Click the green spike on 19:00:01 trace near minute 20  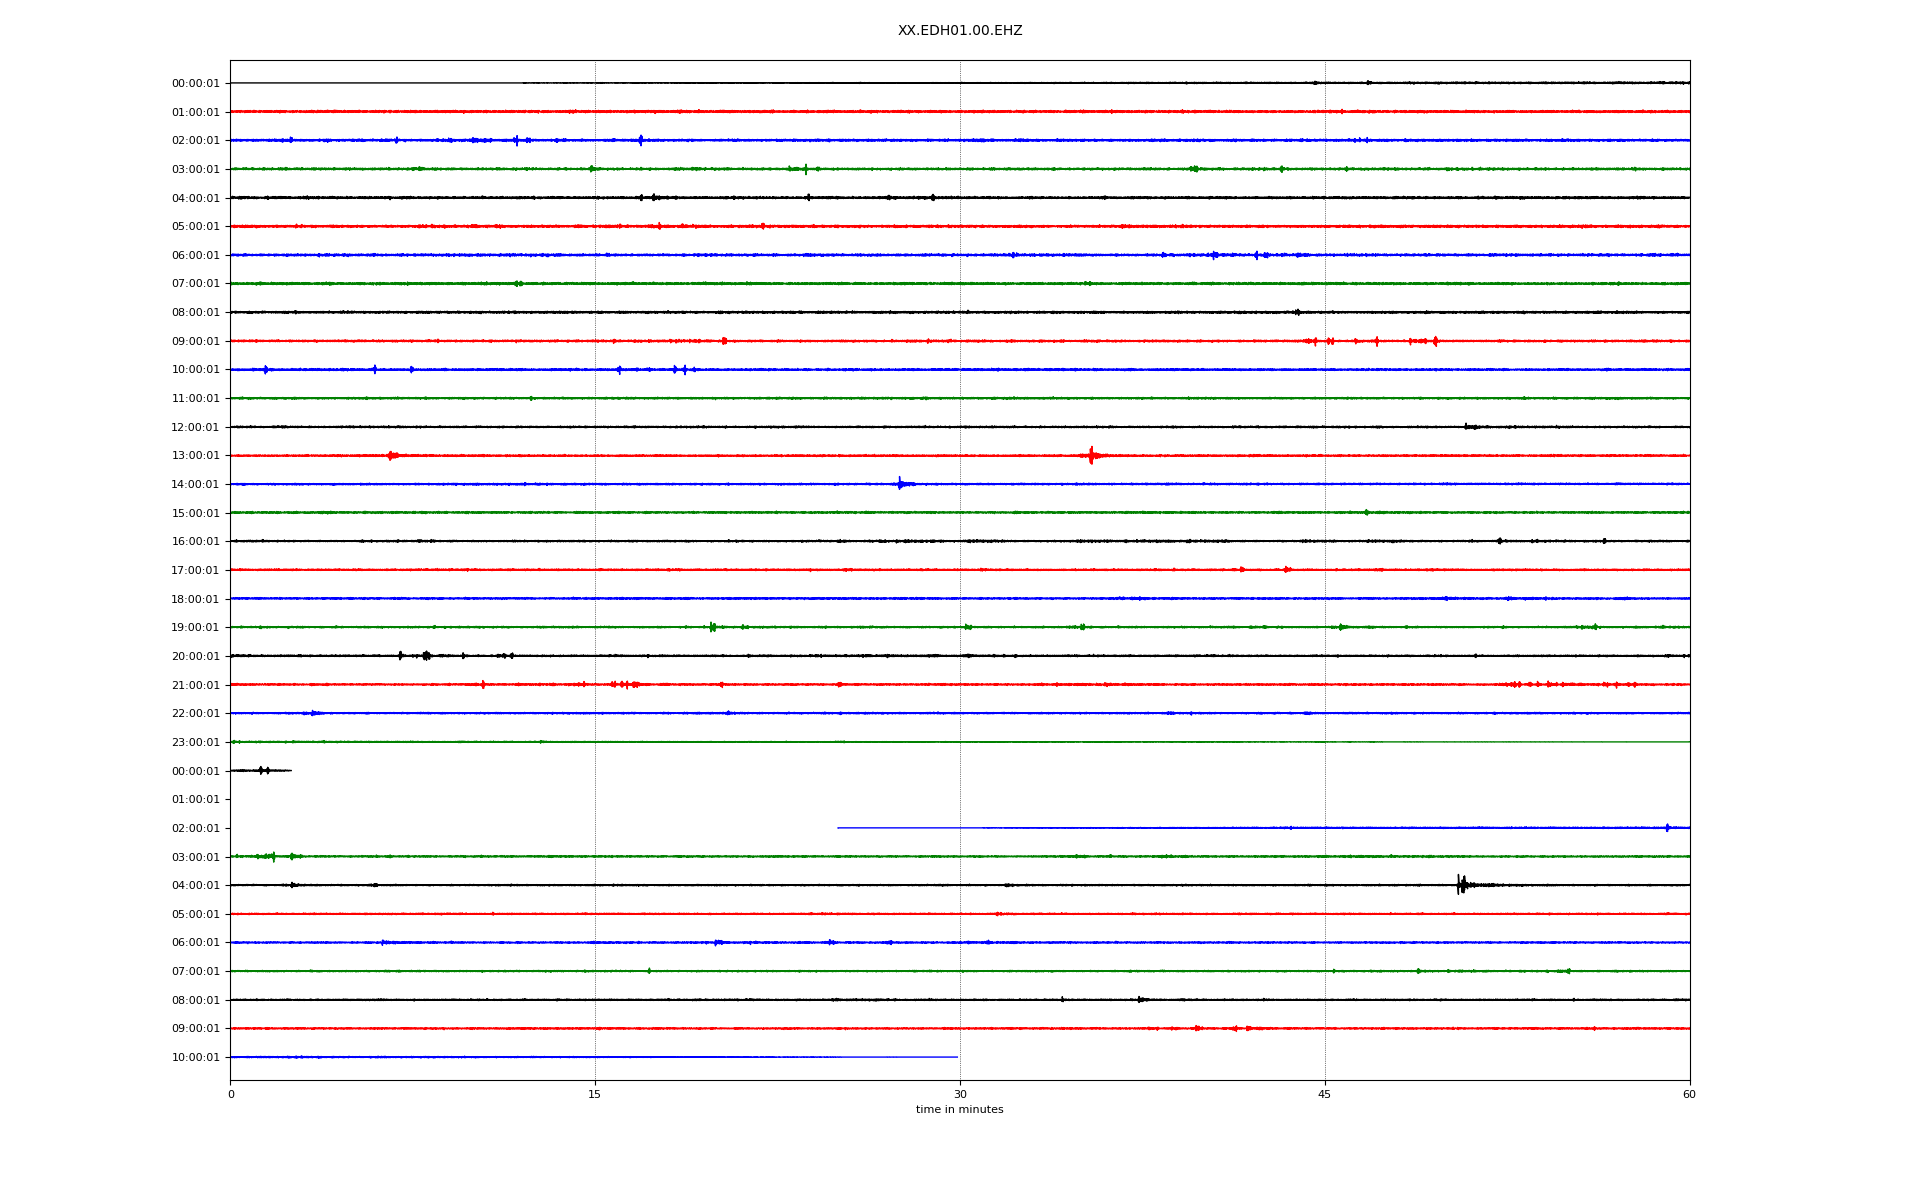(x=712, y=627)
